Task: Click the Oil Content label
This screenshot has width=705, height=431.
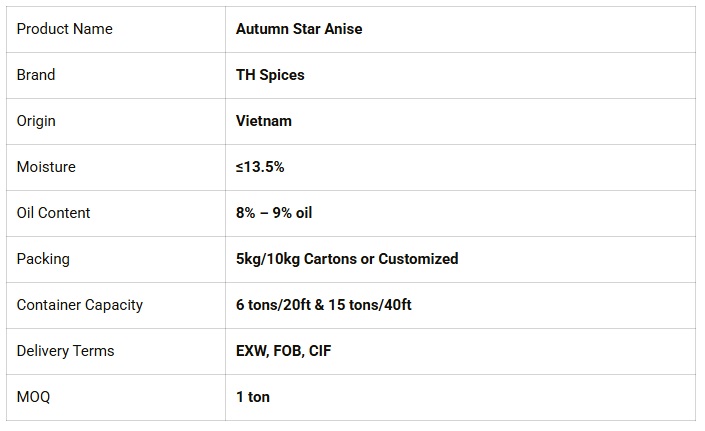Action: tap(53, 213)
